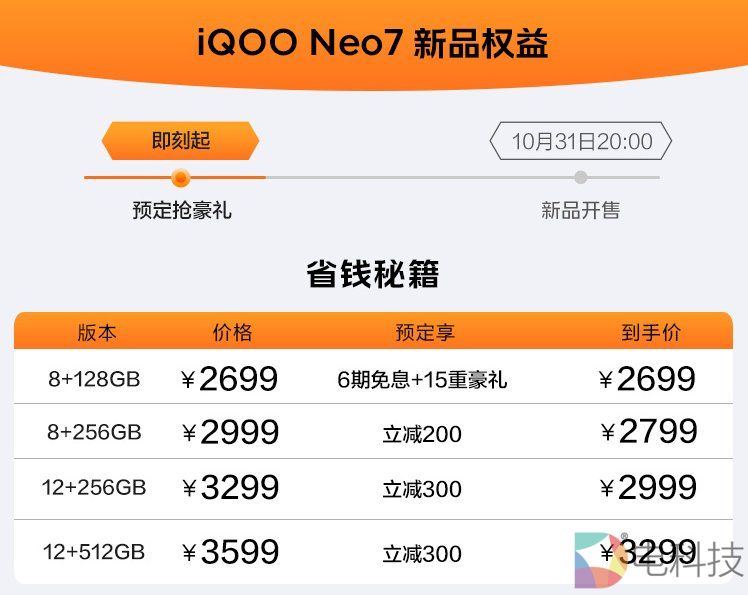Click the 预定享 column header
This screenshot has width=748, height=595.
(424, 333)
